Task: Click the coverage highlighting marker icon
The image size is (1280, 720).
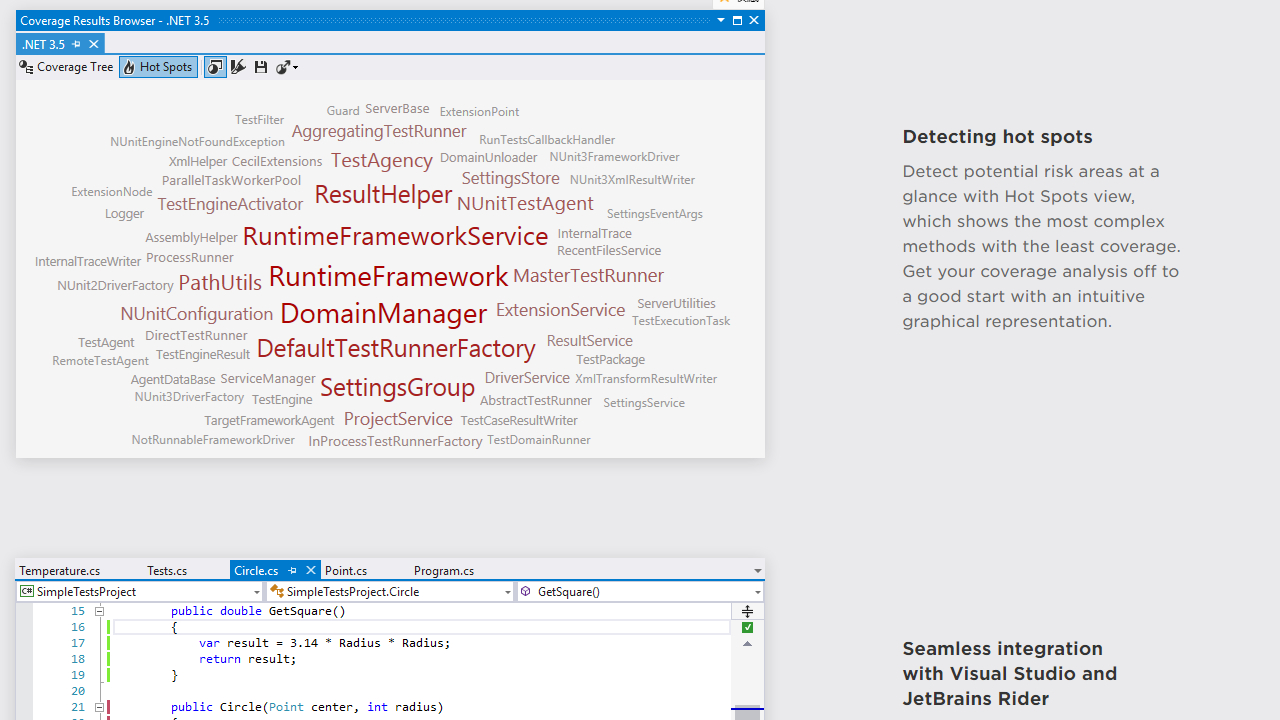Action: click(x=238, y=67)
